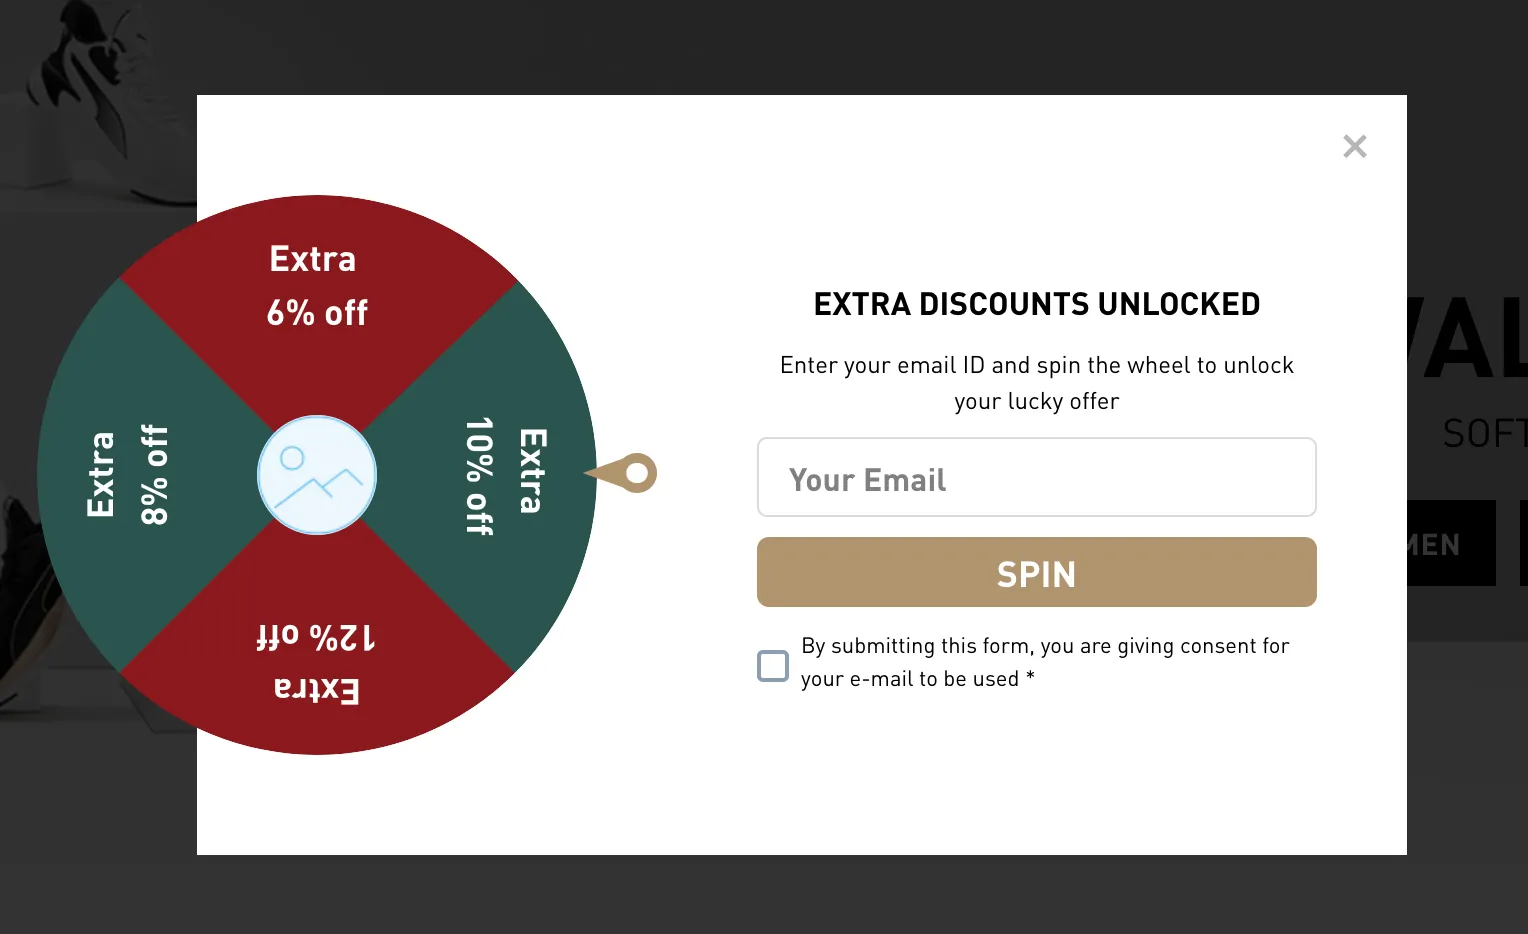Image resolution: width=1528 pixels, height=934 pixels.
Task: Click the wheel's center image placeholder icon
Action: pyautogui.click(x=317, y=475)
